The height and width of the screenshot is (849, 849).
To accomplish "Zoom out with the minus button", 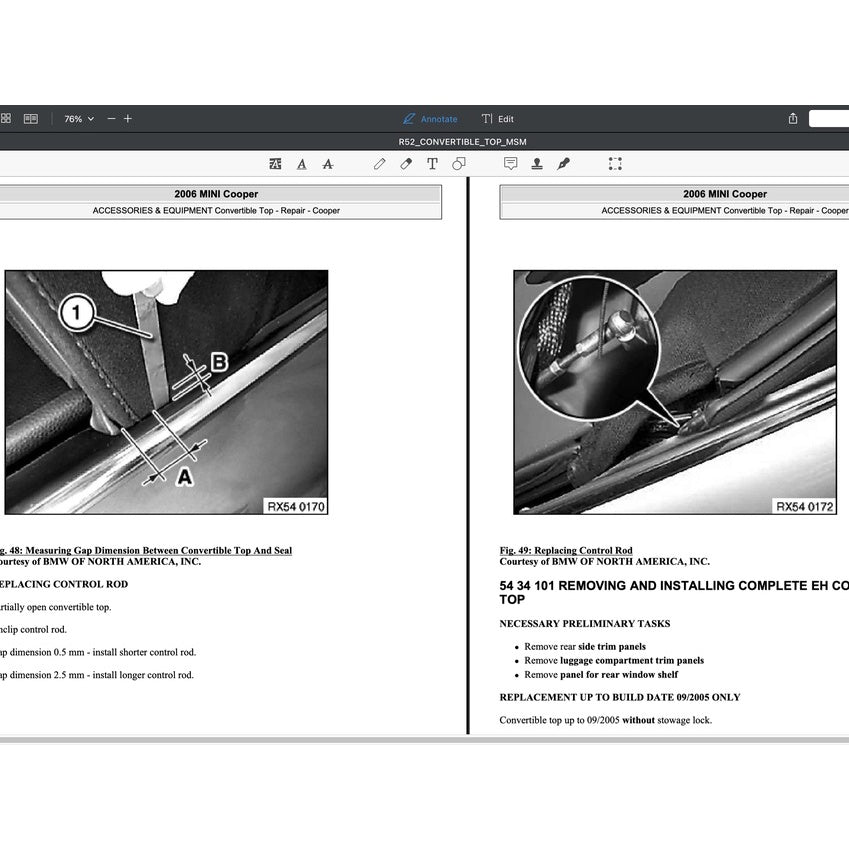I will pyautogui.click(x=110, y=118).
